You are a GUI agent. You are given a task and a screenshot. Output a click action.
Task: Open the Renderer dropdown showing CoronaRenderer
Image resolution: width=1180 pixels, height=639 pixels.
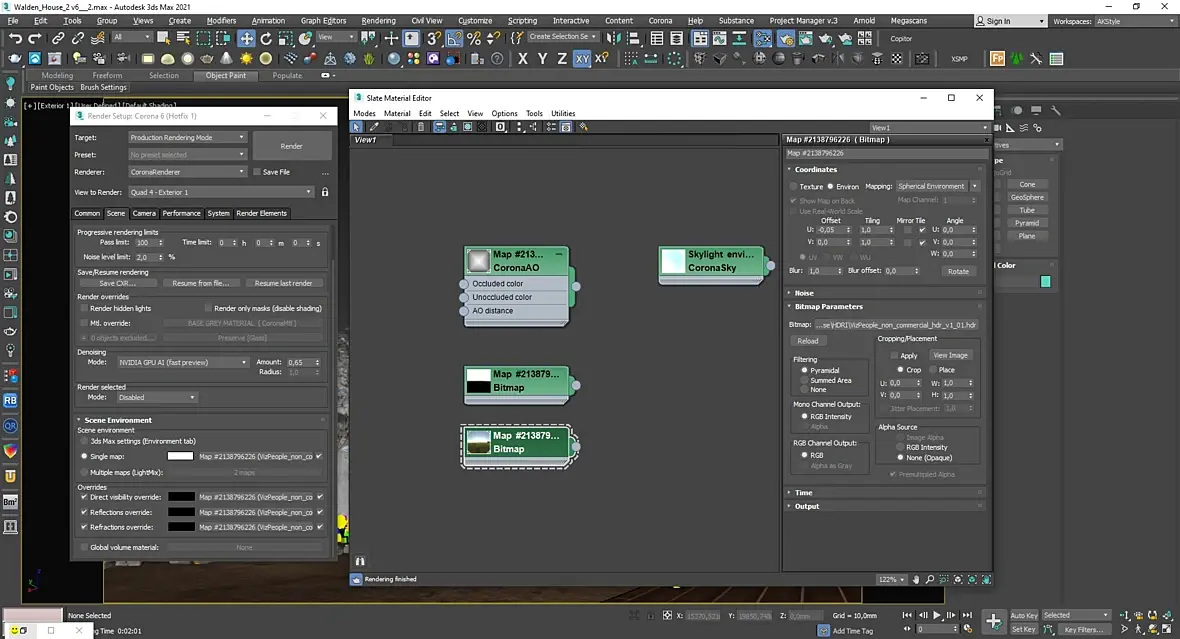(187, 172)
